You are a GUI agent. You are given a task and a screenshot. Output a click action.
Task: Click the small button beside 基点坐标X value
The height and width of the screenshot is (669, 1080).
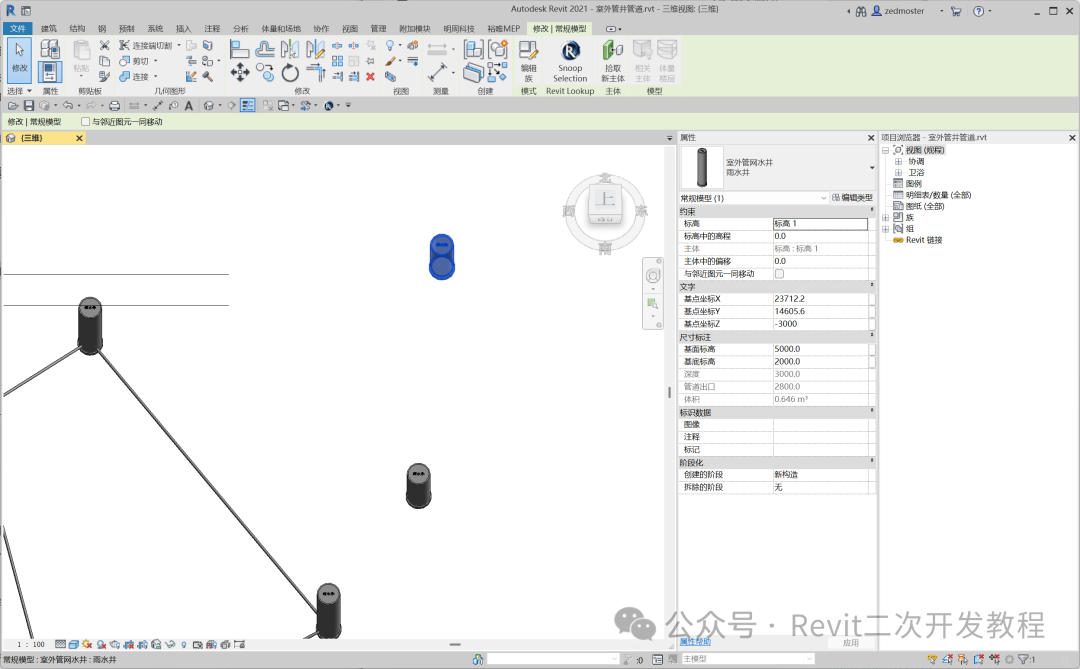click(872, 299)
